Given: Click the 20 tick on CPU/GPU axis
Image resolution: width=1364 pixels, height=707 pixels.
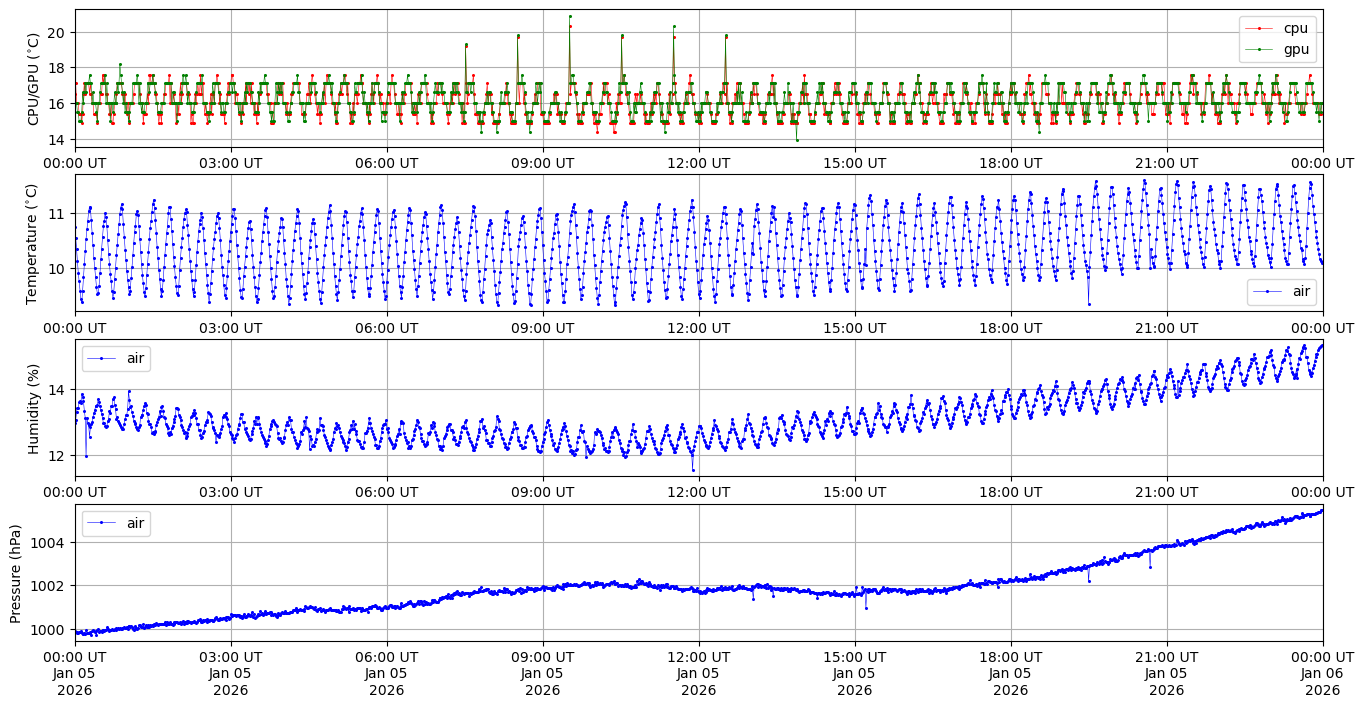Looking at the screenshot, I should tap(56, 33).
